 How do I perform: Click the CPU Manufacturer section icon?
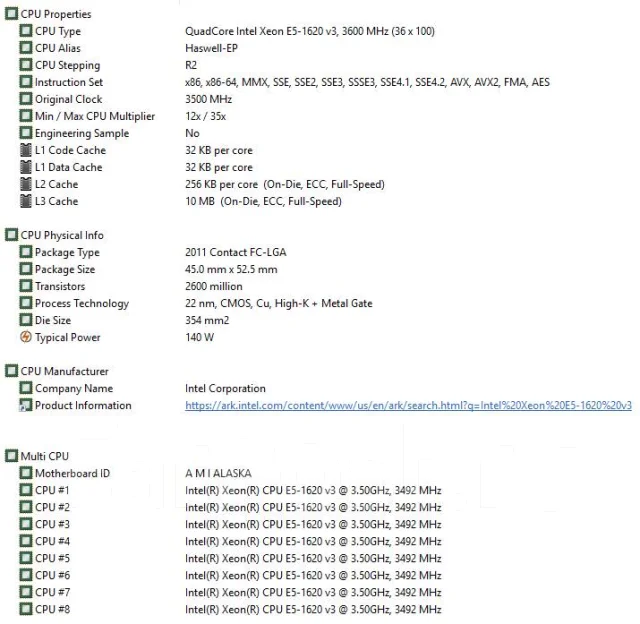11,371
